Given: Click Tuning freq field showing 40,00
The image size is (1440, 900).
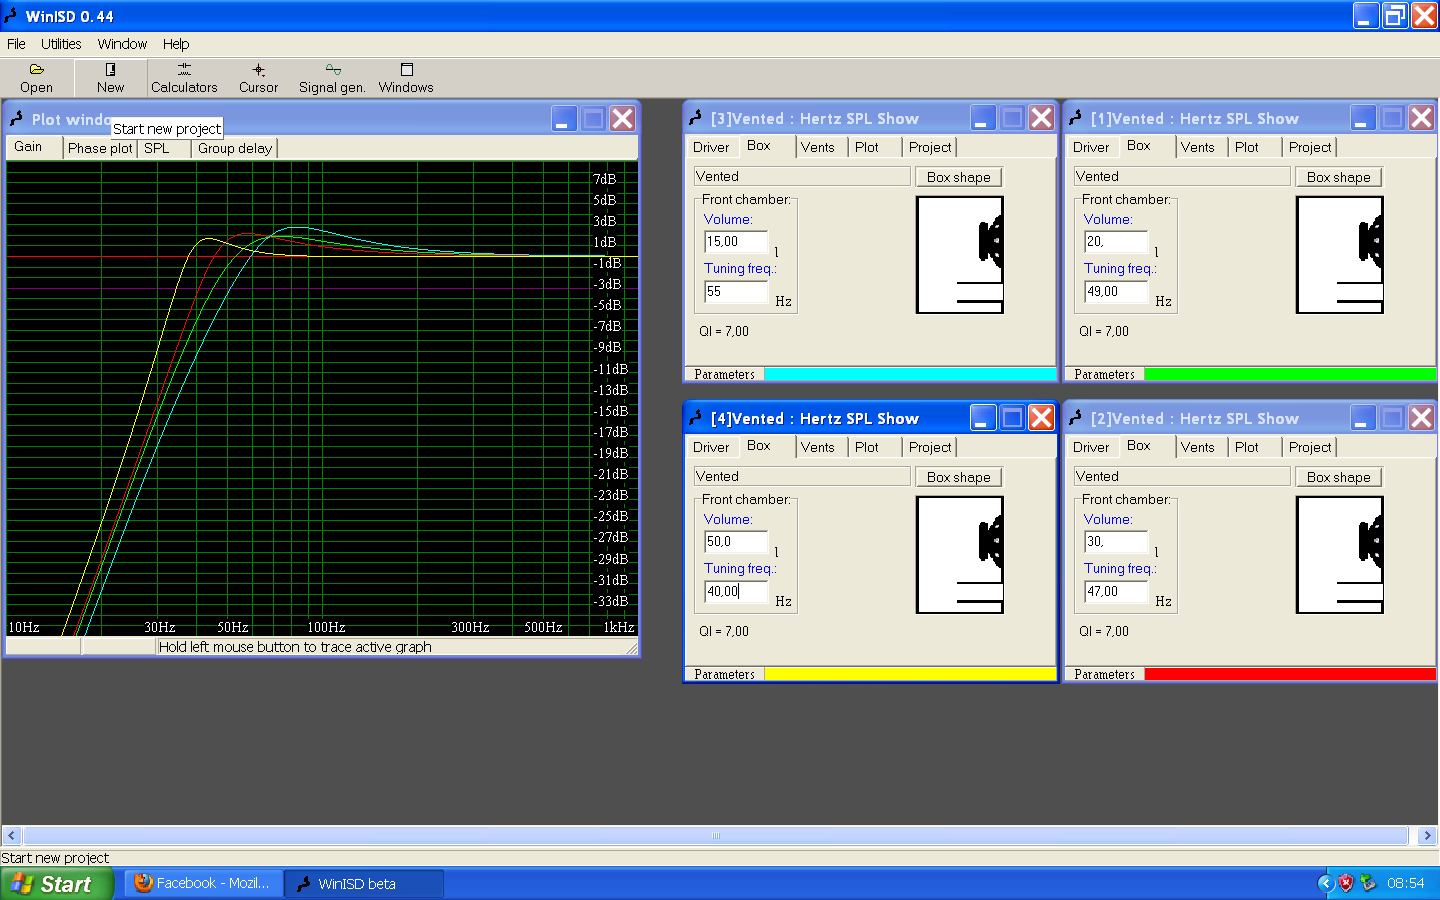Looking at the screenshot, I should coord(736,592).
